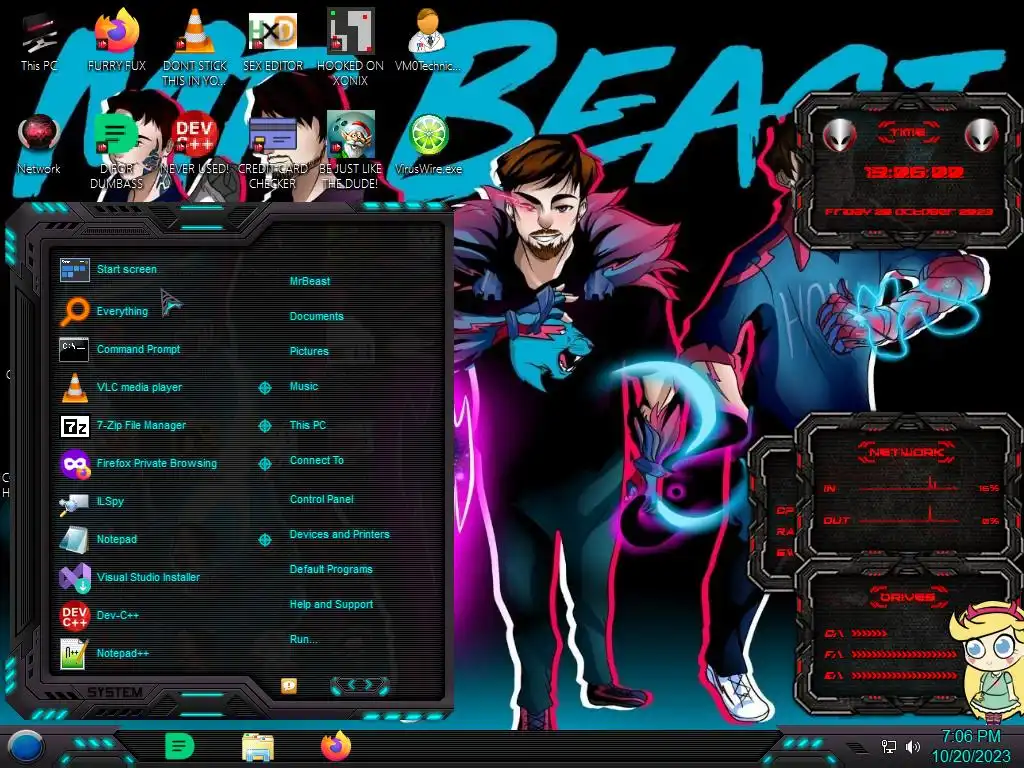Screen dimensions: 1024x768
Task: Open Documents from start menu
Action: 316,316
